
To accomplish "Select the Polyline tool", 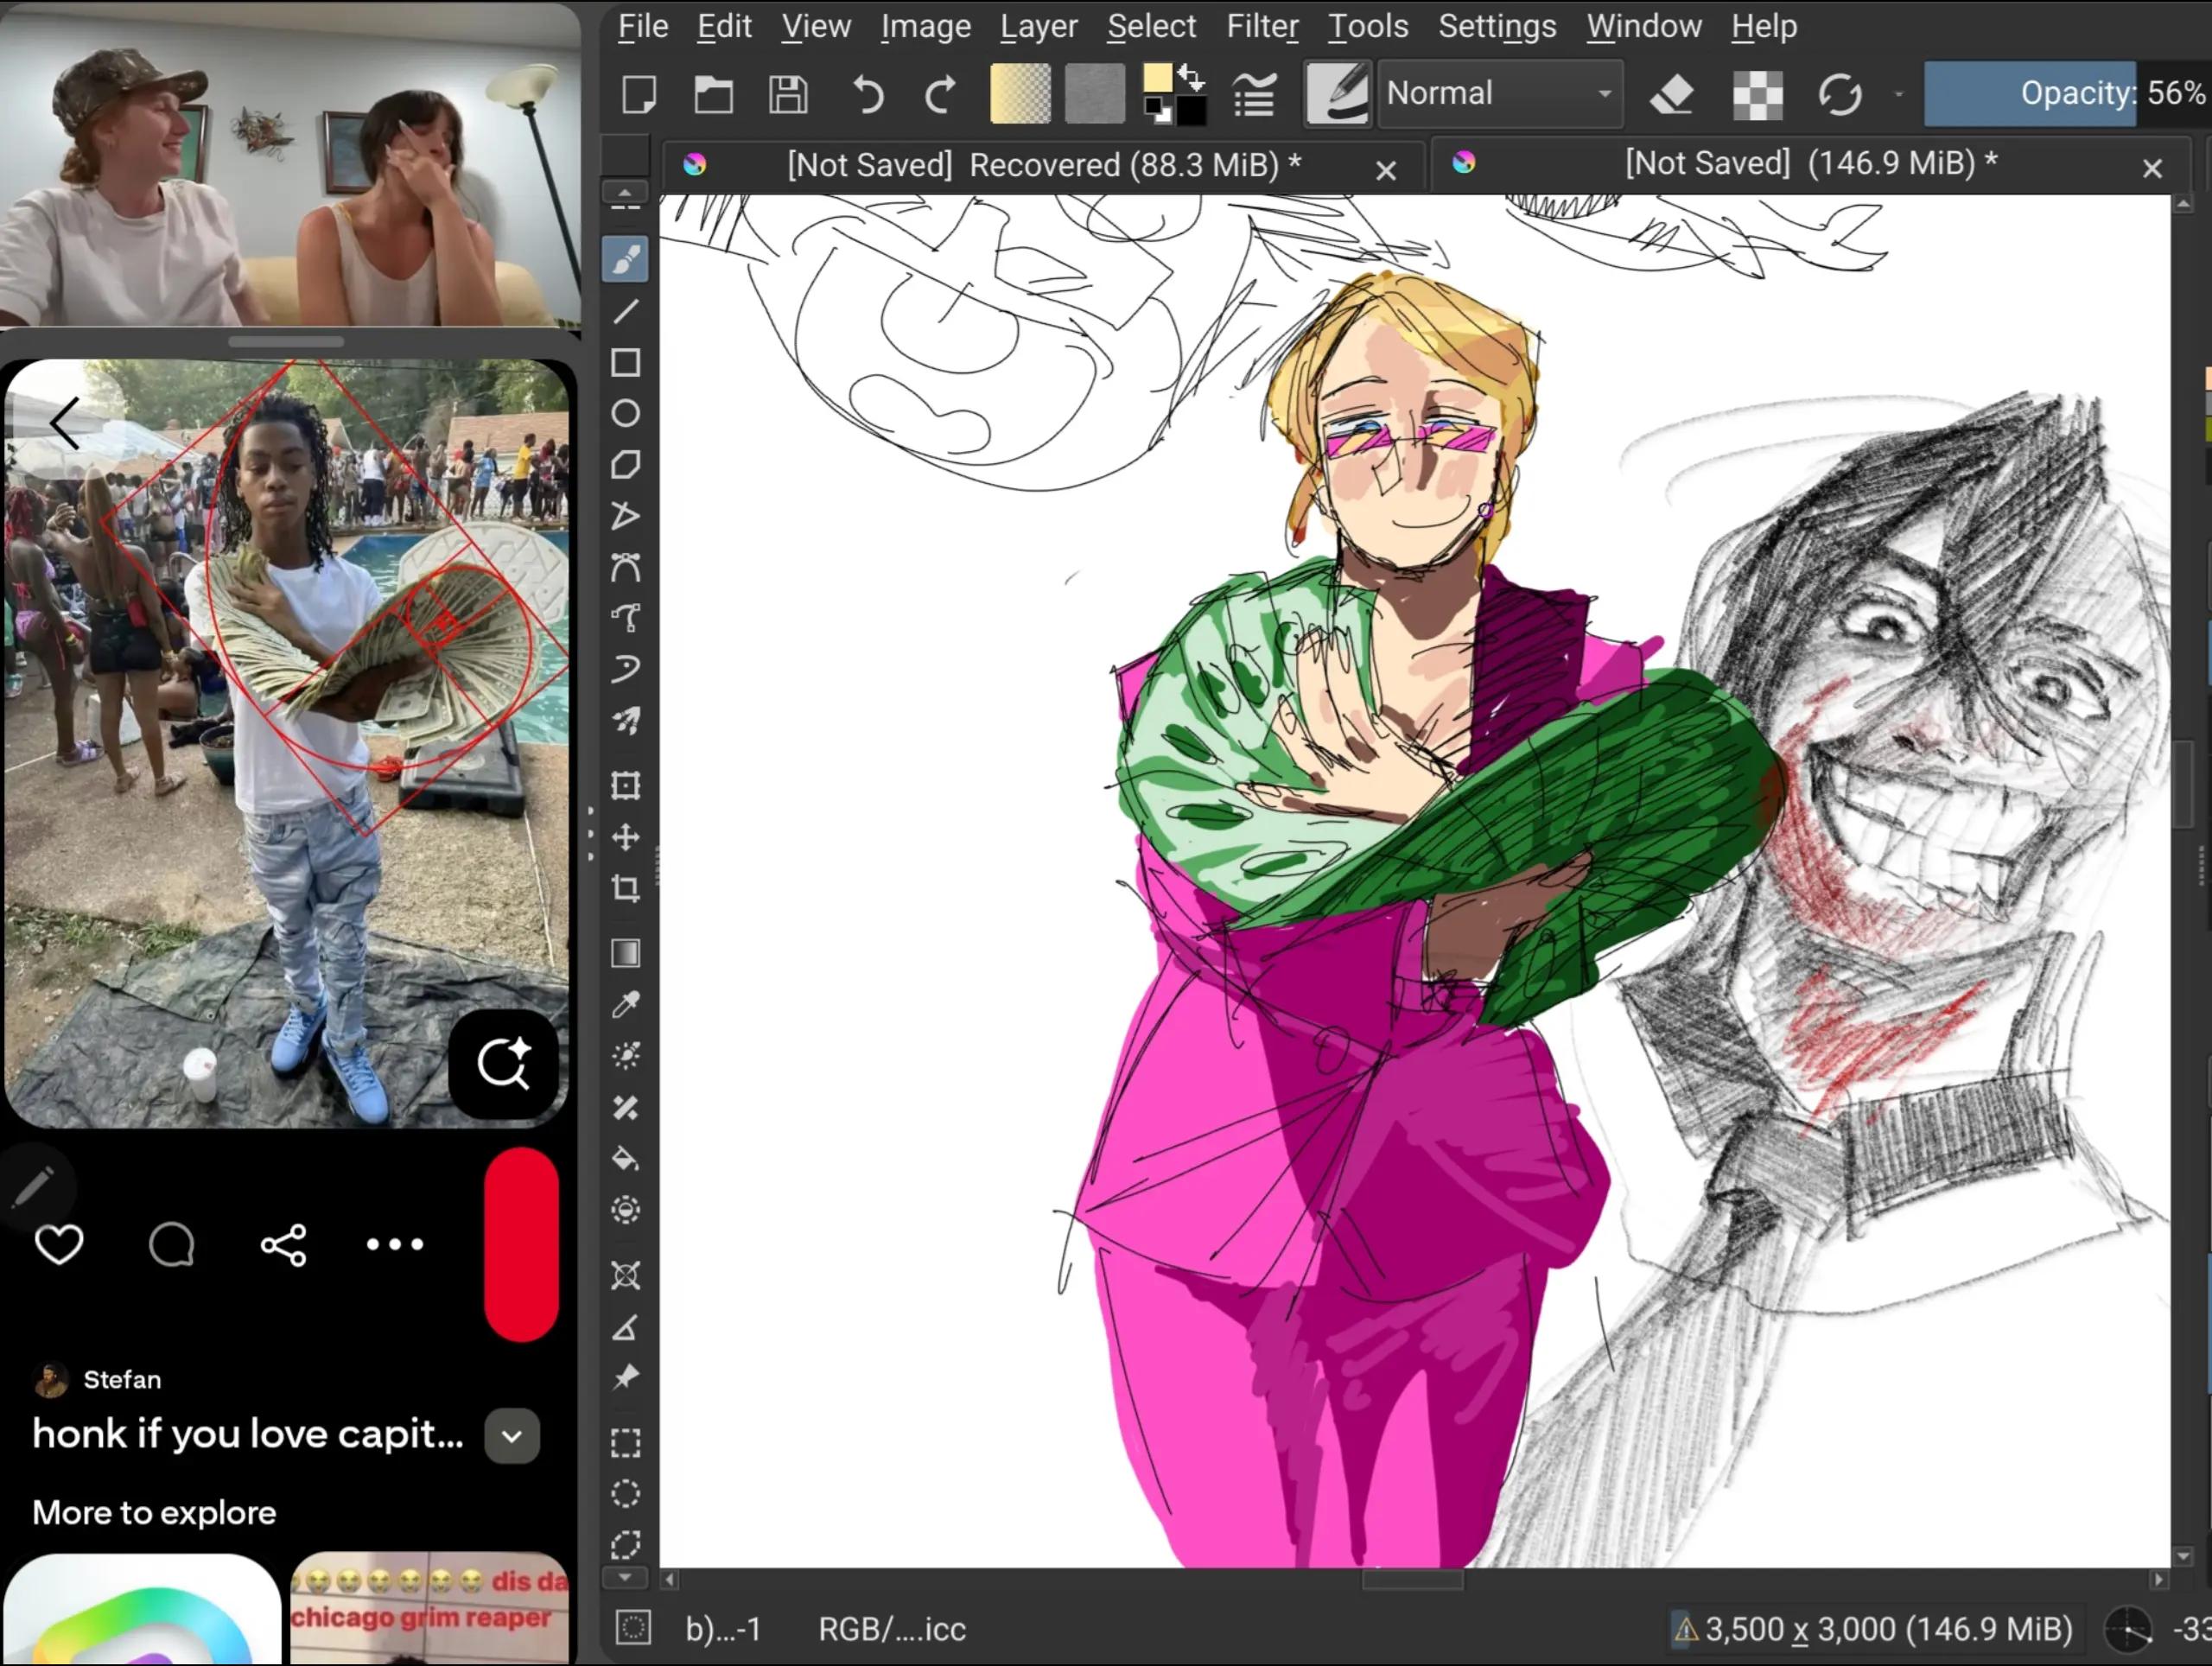I will tap(626, 516).
